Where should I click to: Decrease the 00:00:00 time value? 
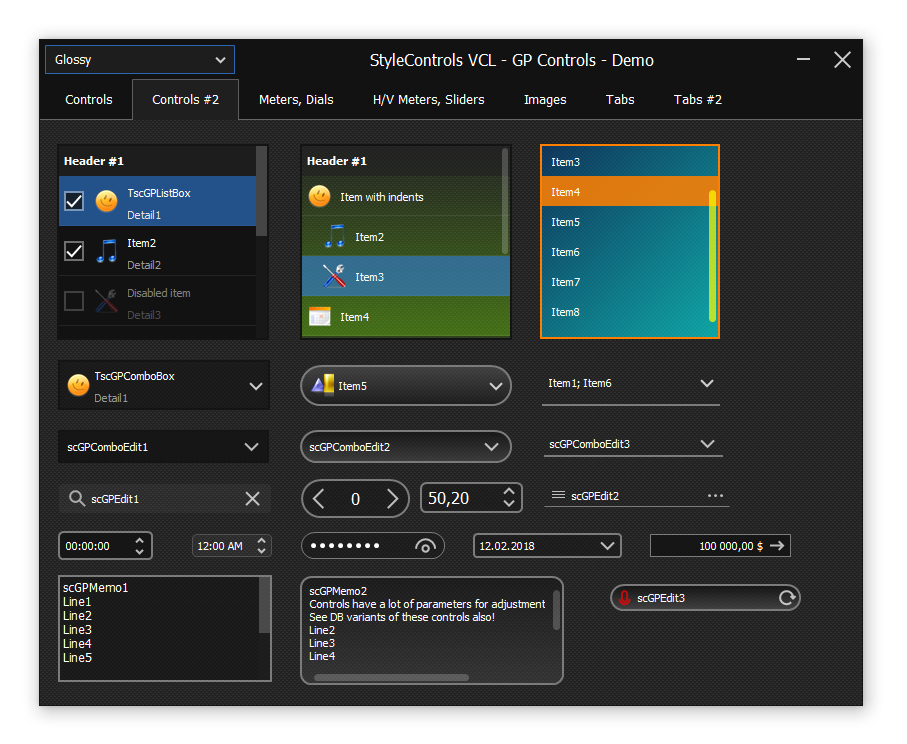click(x=139, y=551)
